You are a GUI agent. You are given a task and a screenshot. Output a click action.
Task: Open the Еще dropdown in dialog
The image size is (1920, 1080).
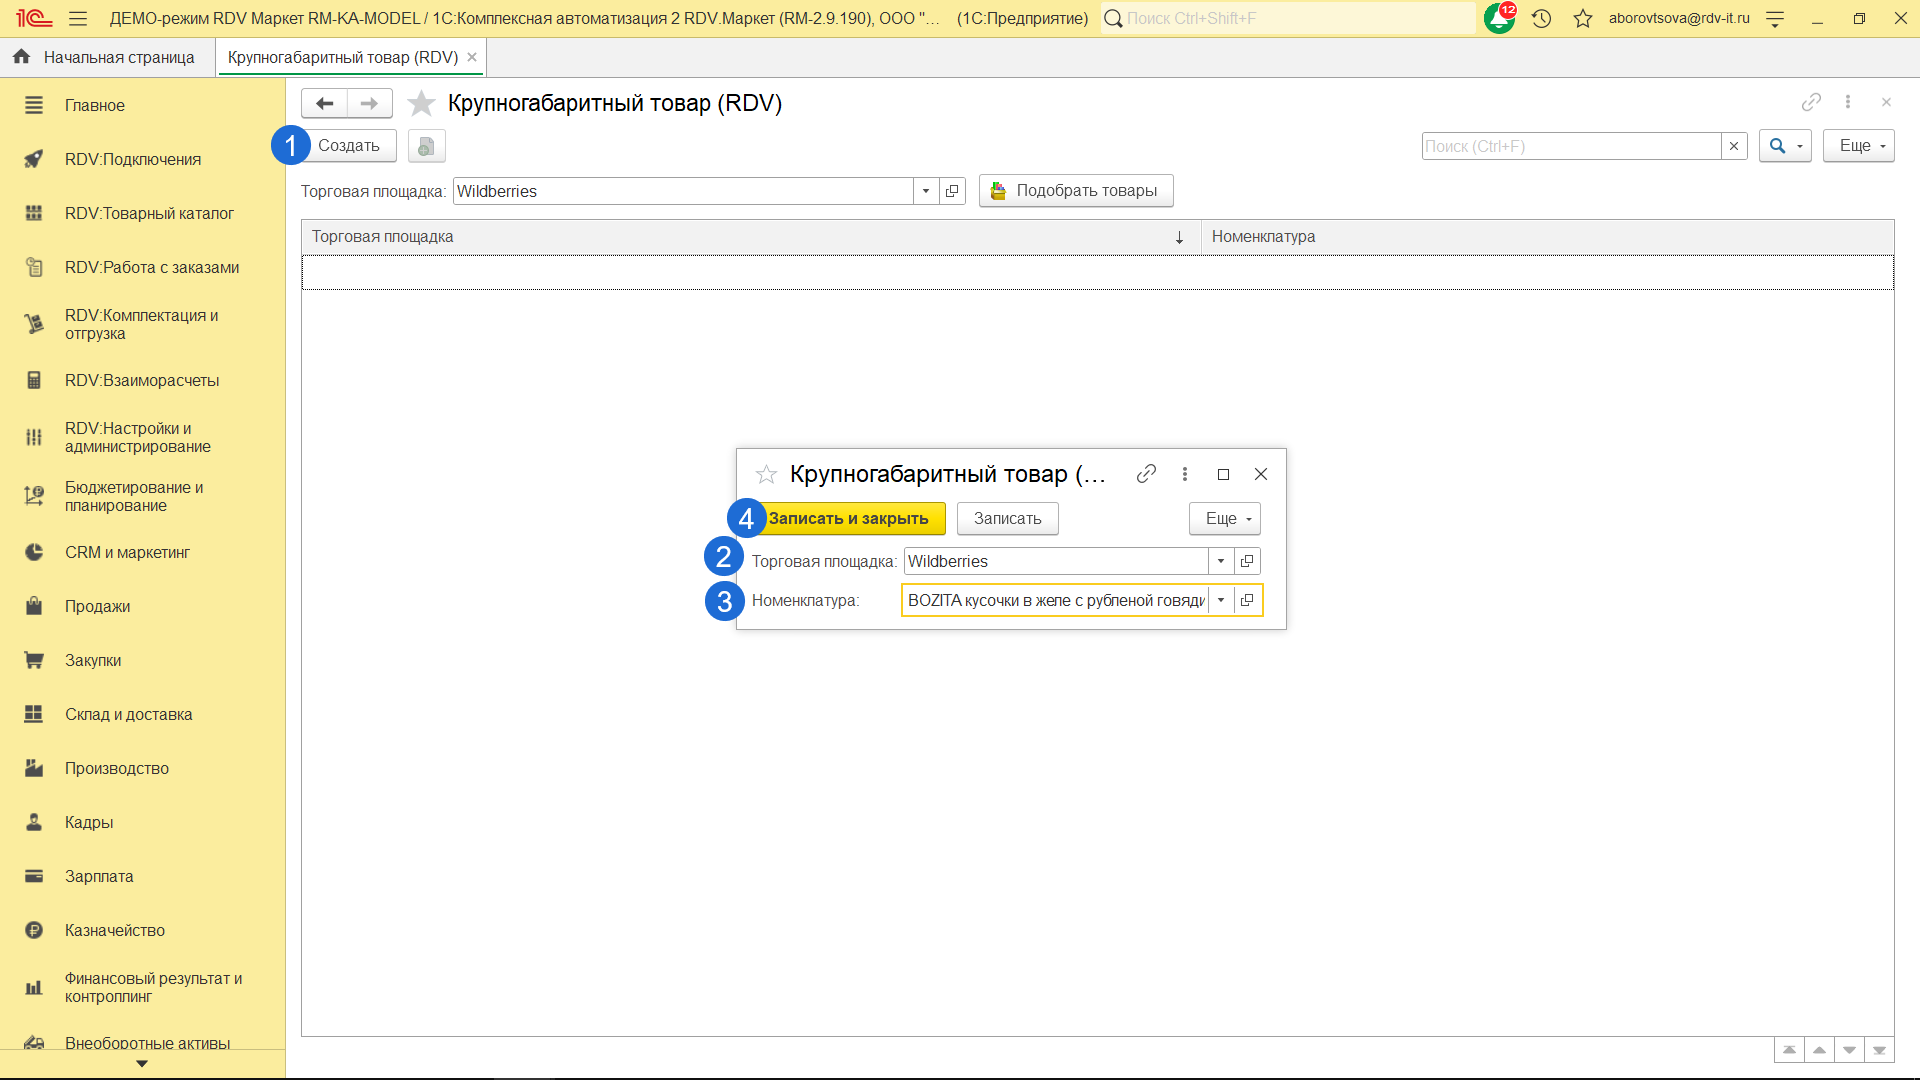click(1225, 518)
